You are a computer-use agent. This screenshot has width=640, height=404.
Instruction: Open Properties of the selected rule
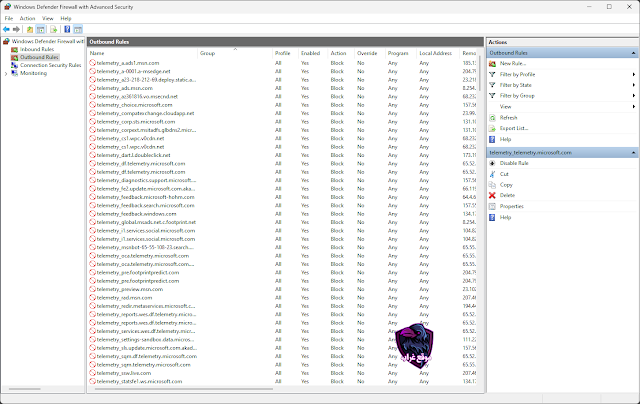[511, 206]
